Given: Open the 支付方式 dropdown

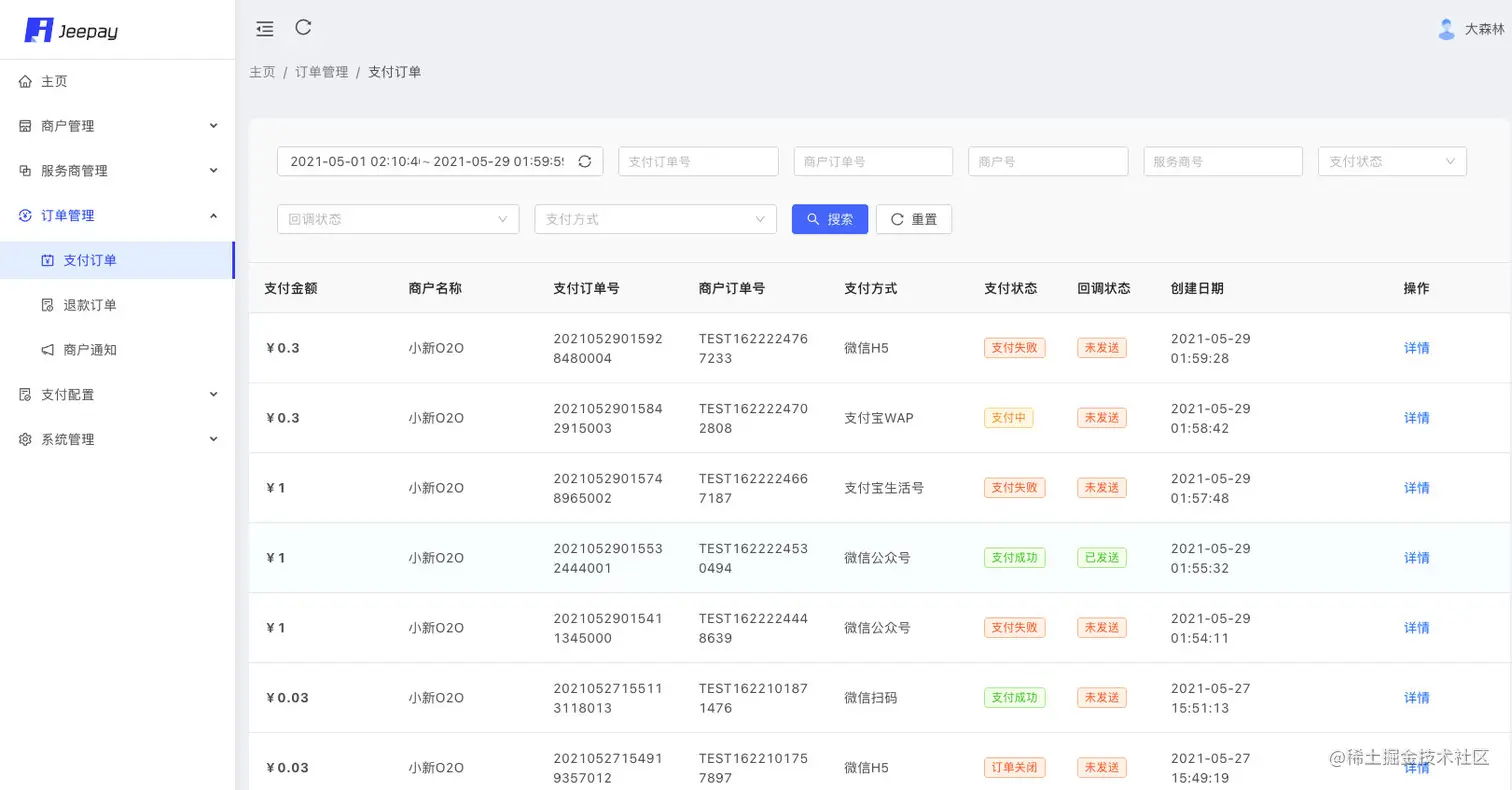Looking at the screenshot, I should pos(656,219).
